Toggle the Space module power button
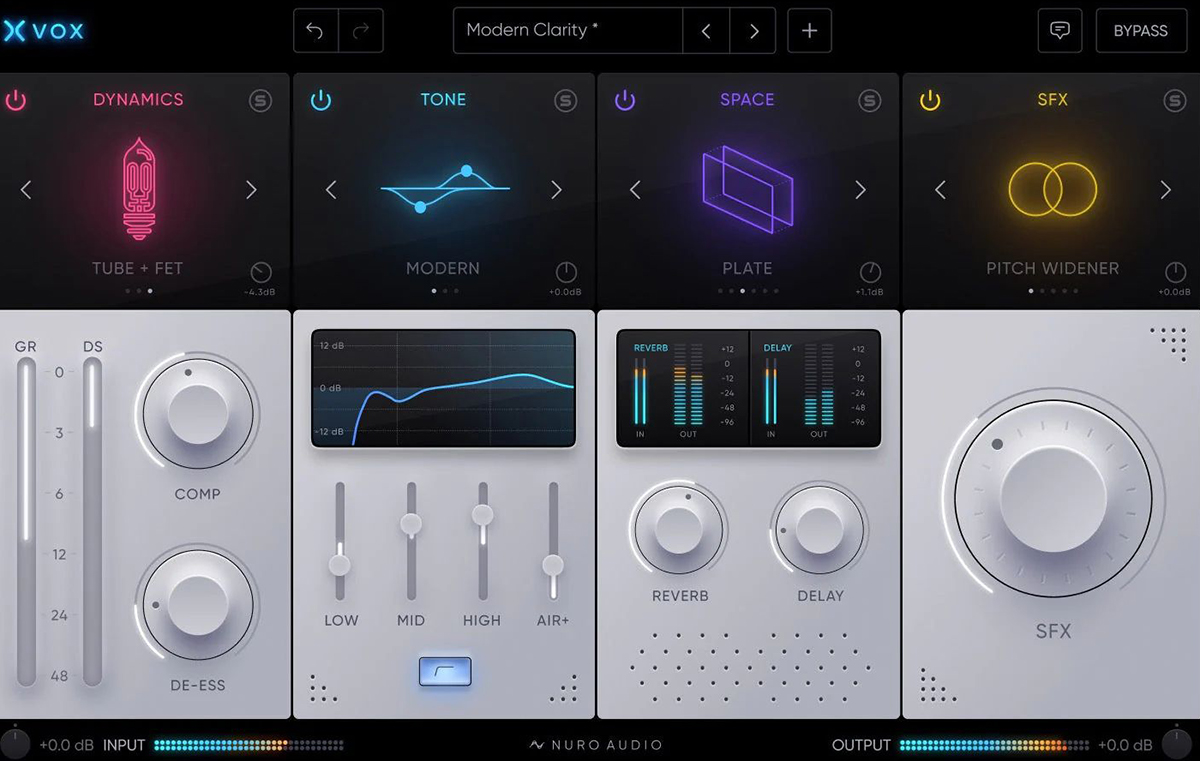The width and height of the screenshot is (1200, 761). (x=625, y=100)
